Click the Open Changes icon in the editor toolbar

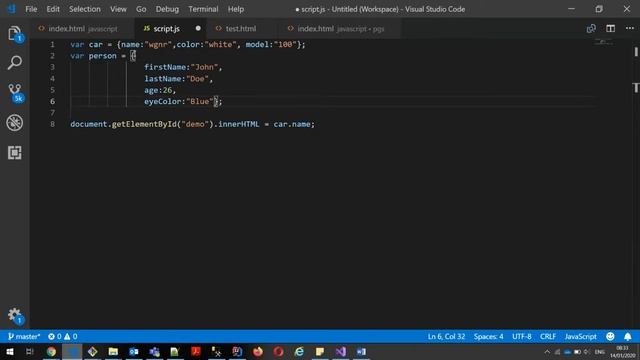tap(591, 29)
